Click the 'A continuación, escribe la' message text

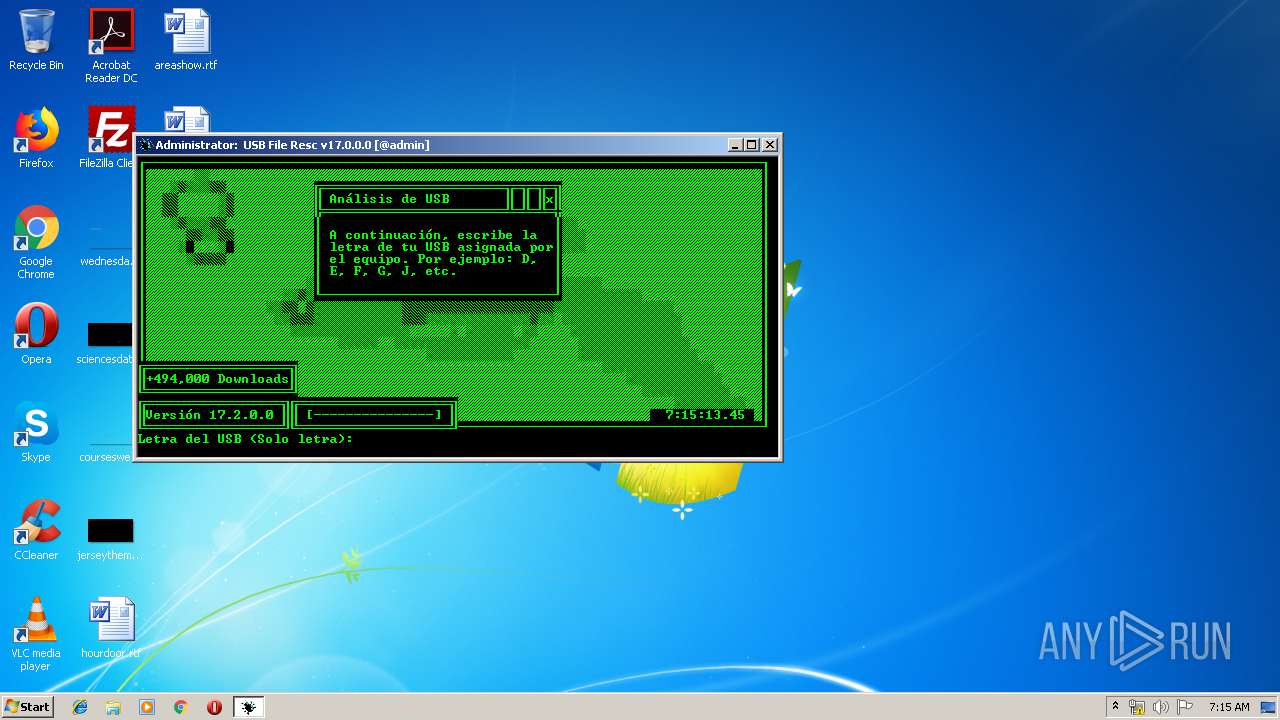(433, 235)
